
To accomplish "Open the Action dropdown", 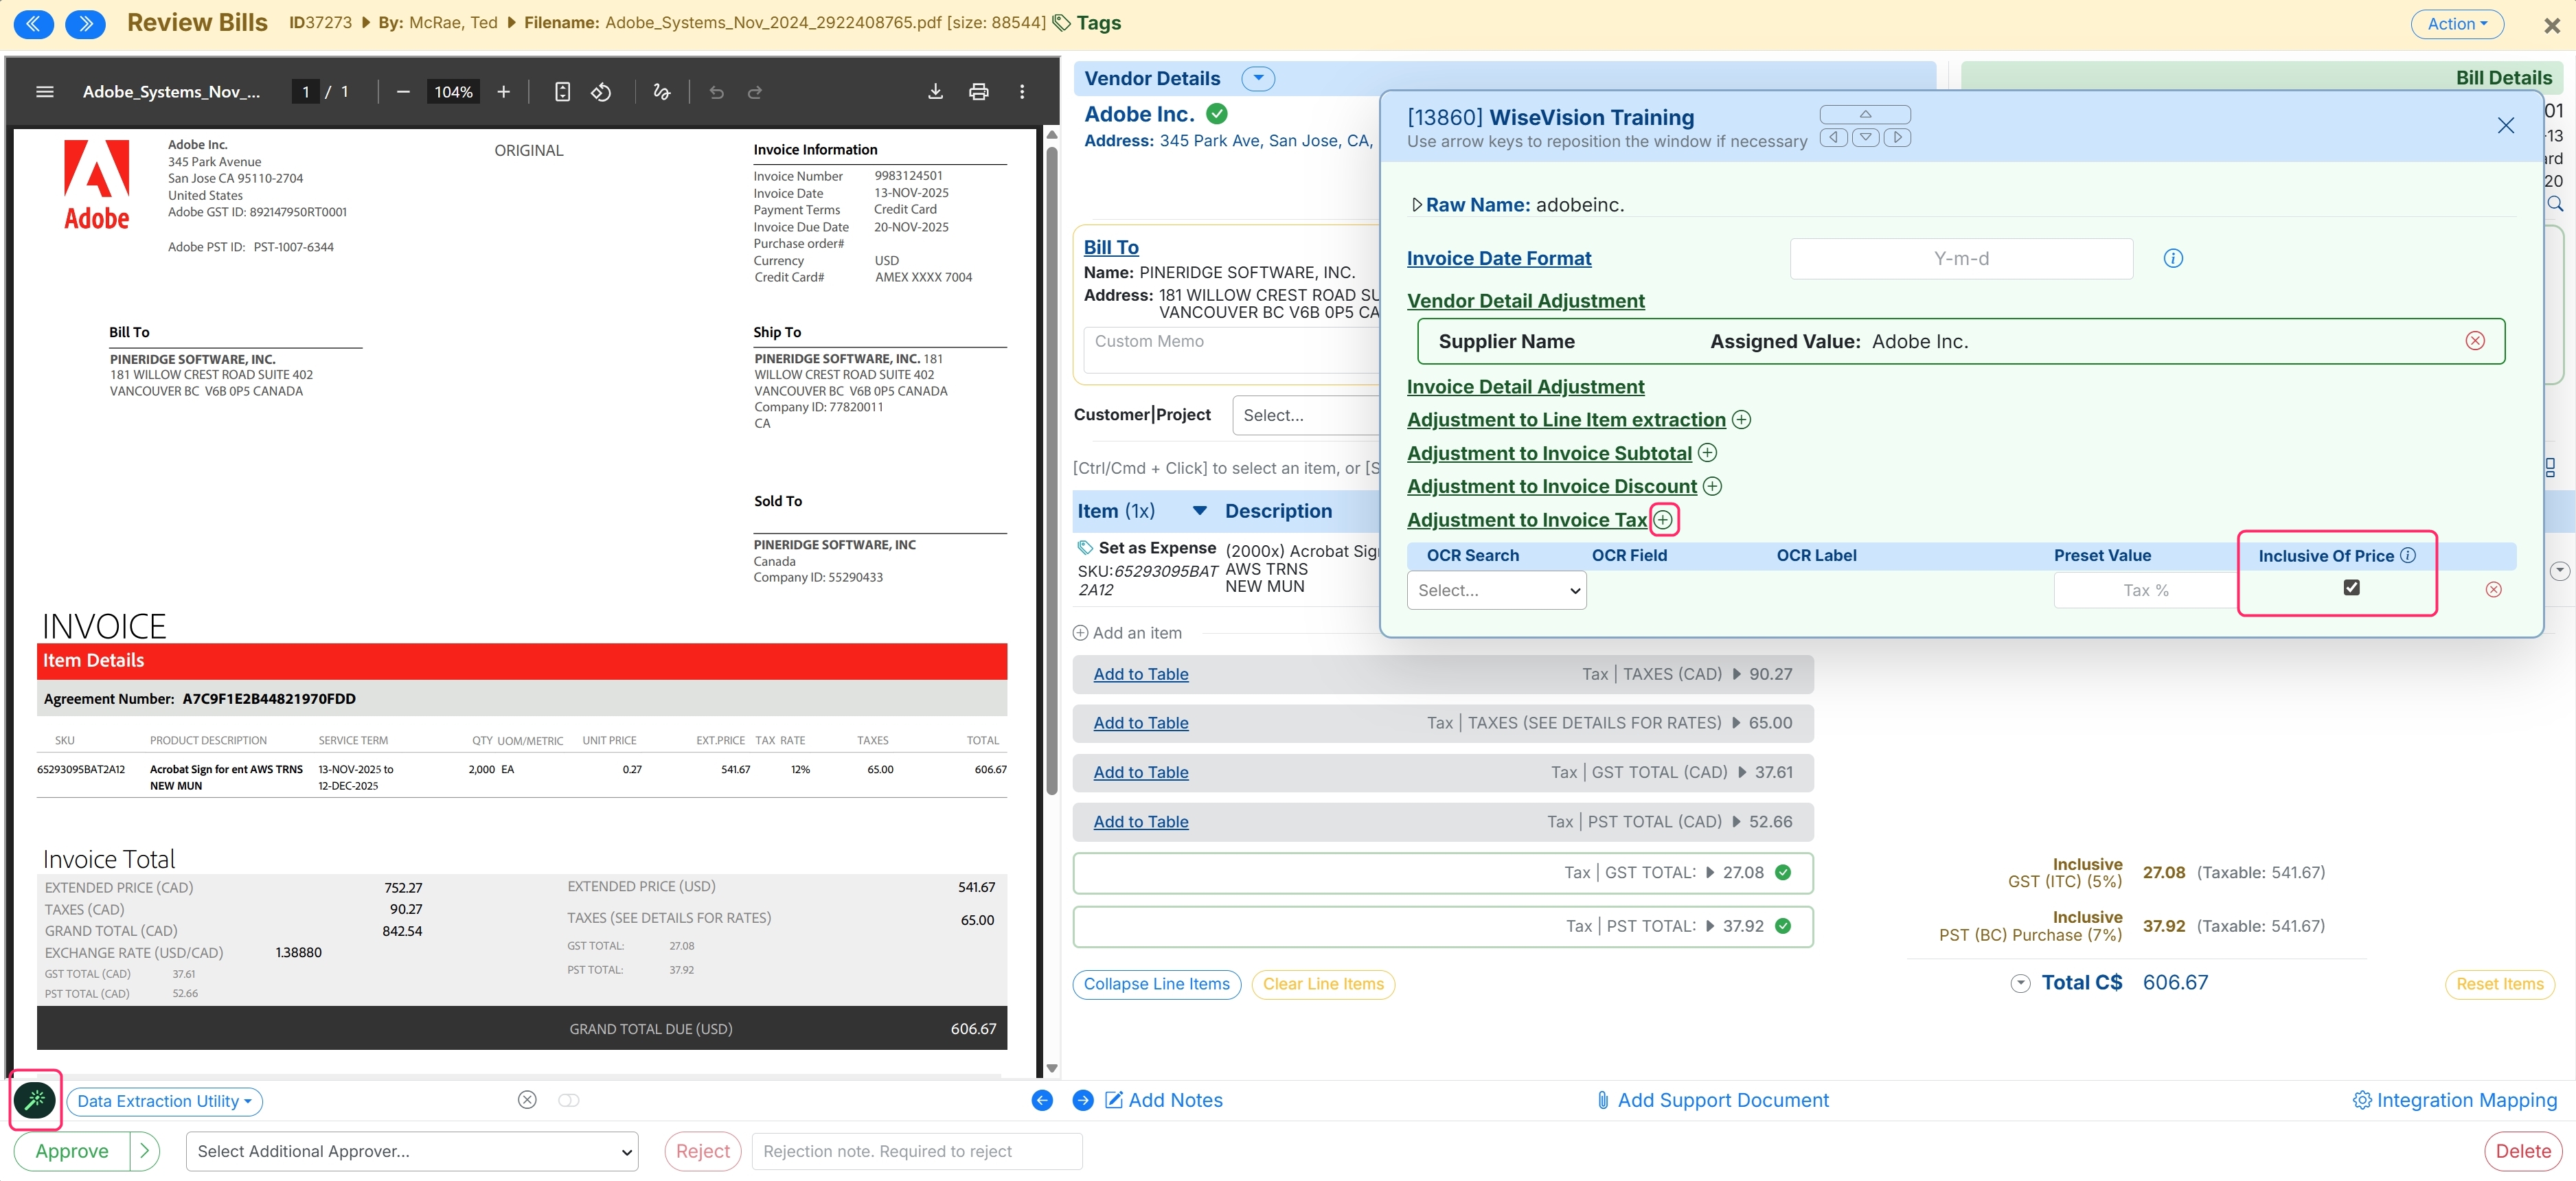I will tap(2456, 24).
